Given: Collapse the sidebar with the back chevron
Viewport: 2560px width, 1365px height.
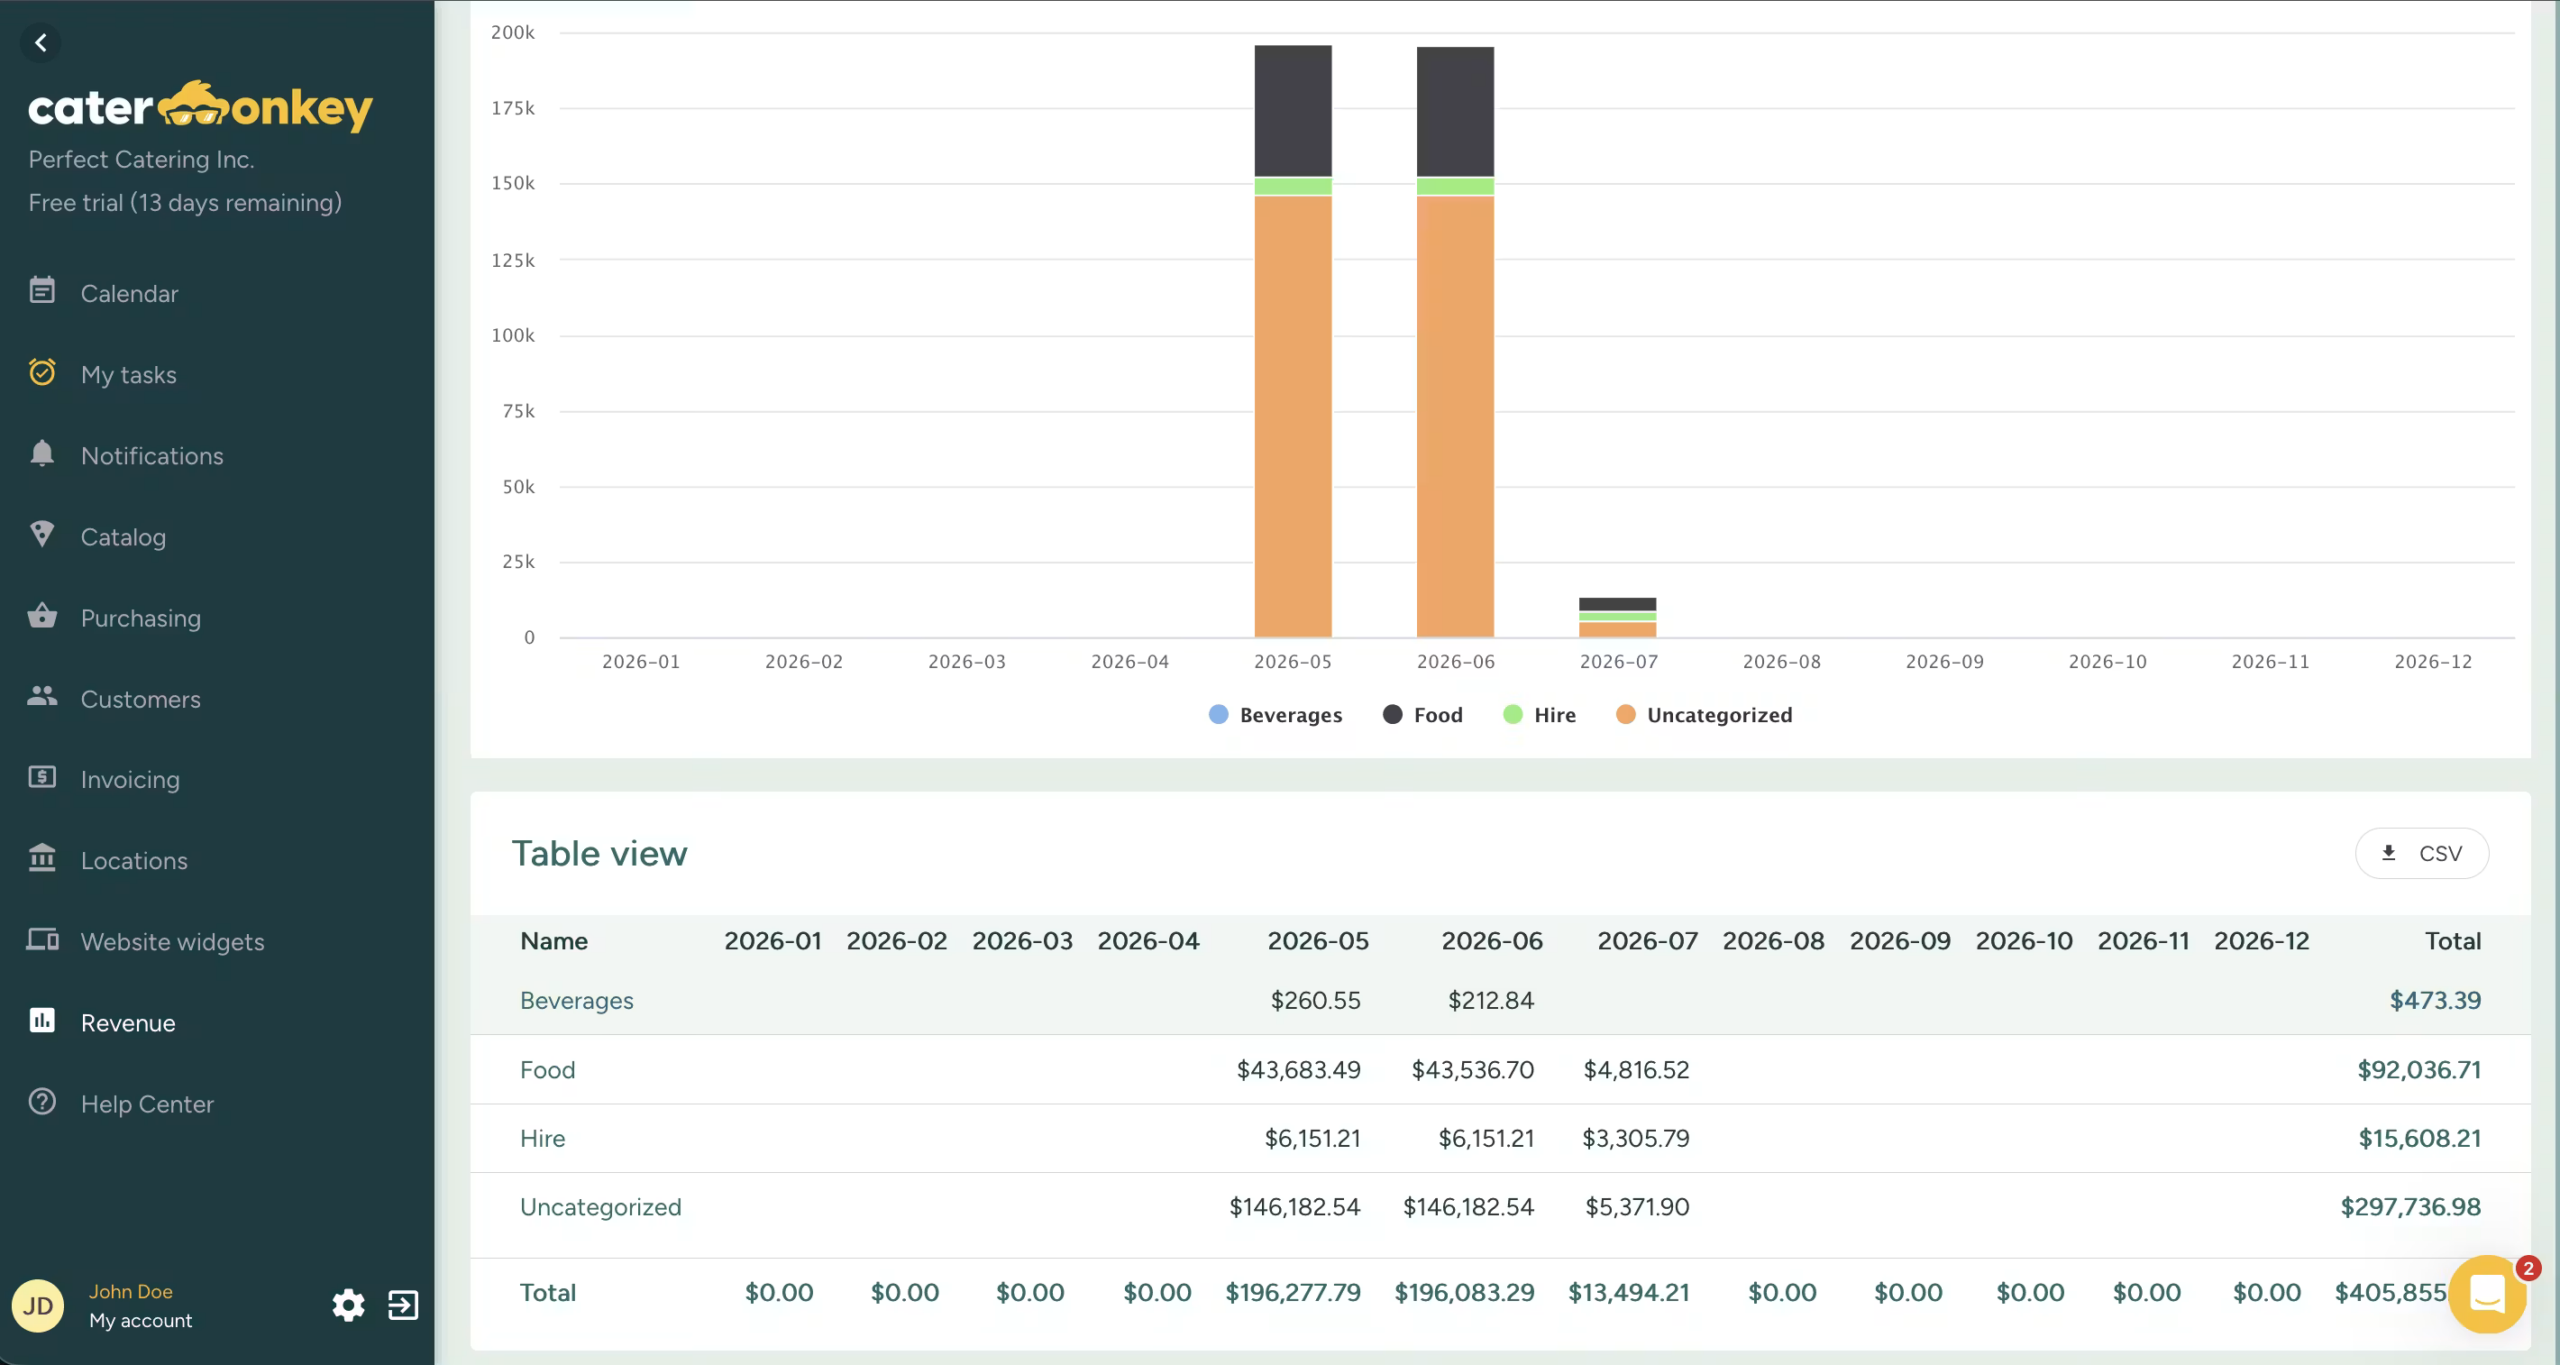Looking at the screenshot, I should [x=41, y=43].
